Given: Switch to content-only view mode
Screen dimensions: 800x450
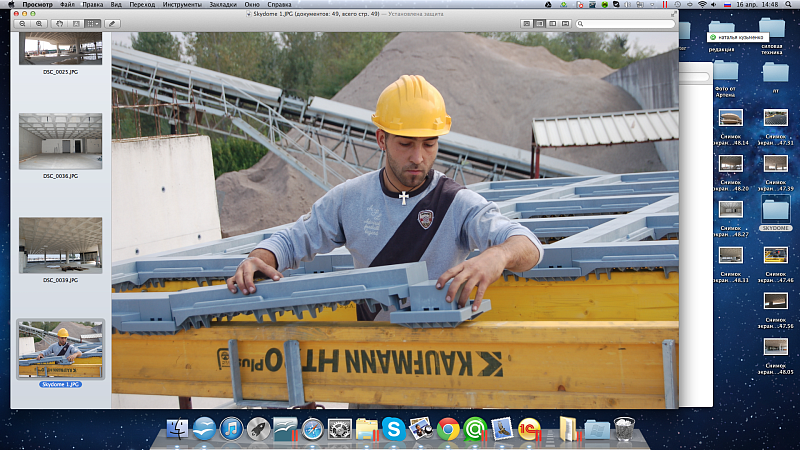Looking at the screenshot, I should 527,22.
